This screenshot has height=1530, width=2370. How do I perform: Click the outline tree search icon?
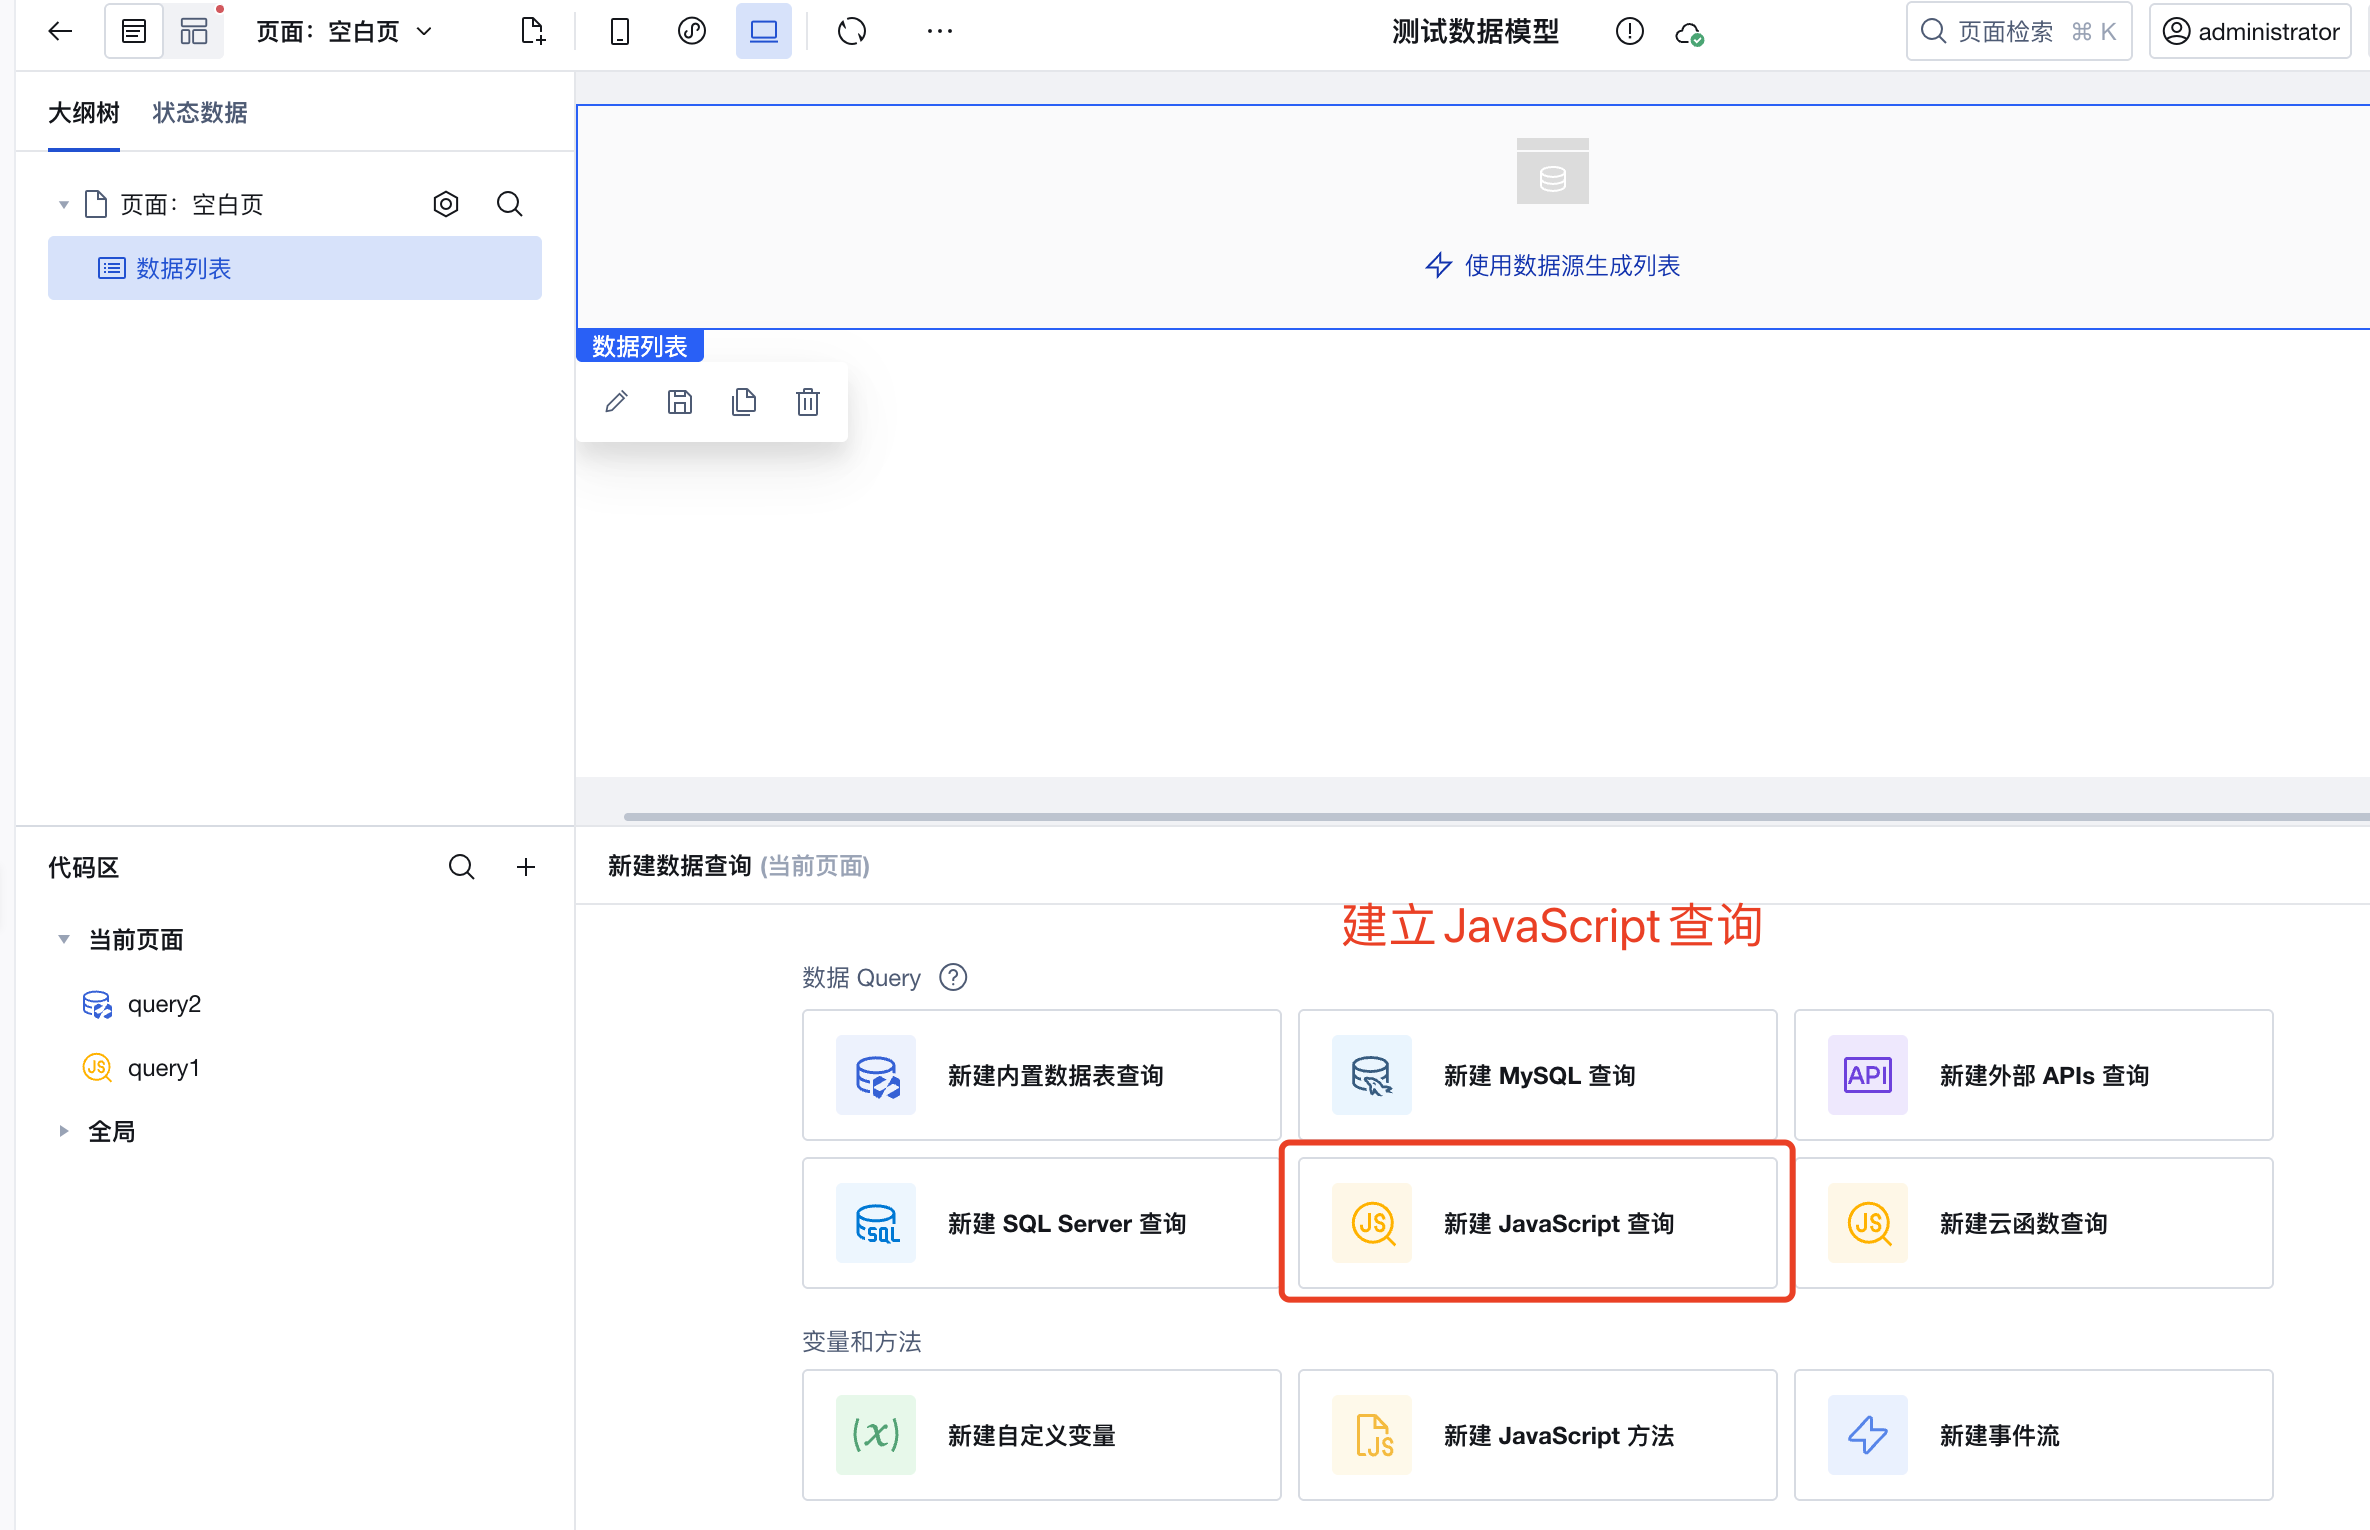click(x=510, y=204)
